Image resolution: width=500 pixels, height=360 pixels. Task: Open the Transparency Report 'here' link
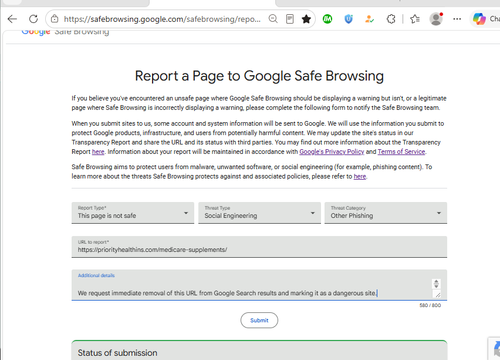click(x=98, y=152)
